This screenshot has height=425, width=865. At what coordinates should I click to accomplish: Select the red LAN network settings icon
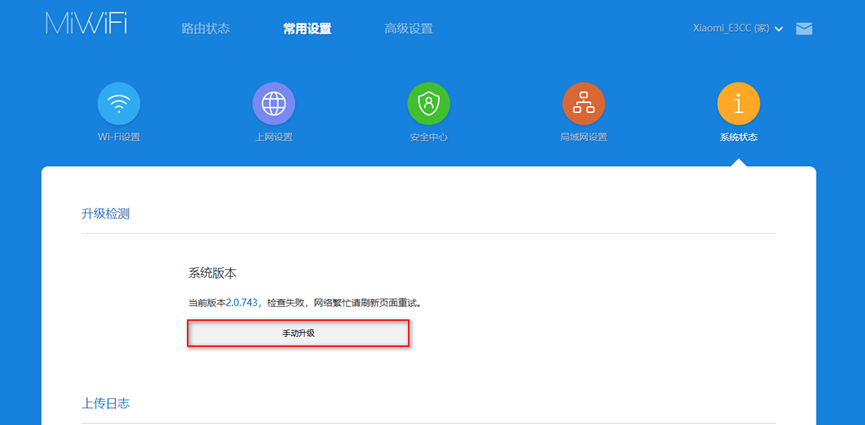tap(583, 103)
